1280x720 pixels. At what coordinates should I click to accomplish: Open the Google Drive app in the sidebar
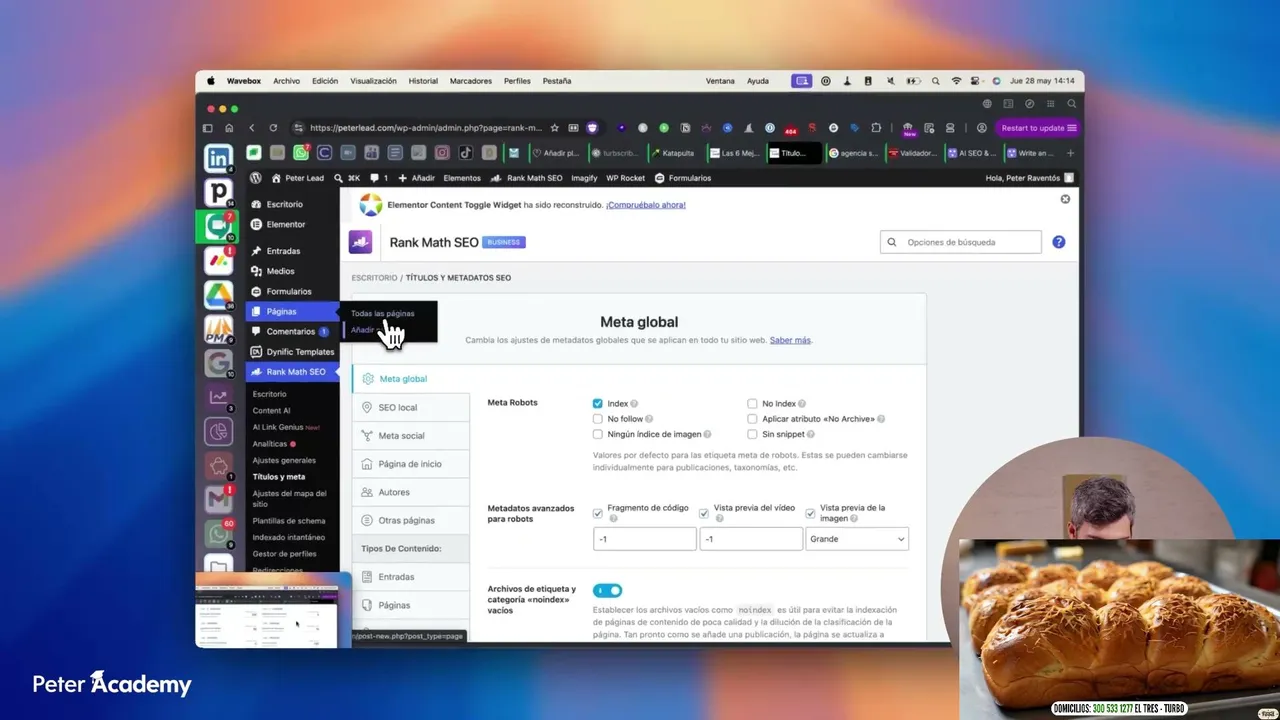click(x=218, y=294)
